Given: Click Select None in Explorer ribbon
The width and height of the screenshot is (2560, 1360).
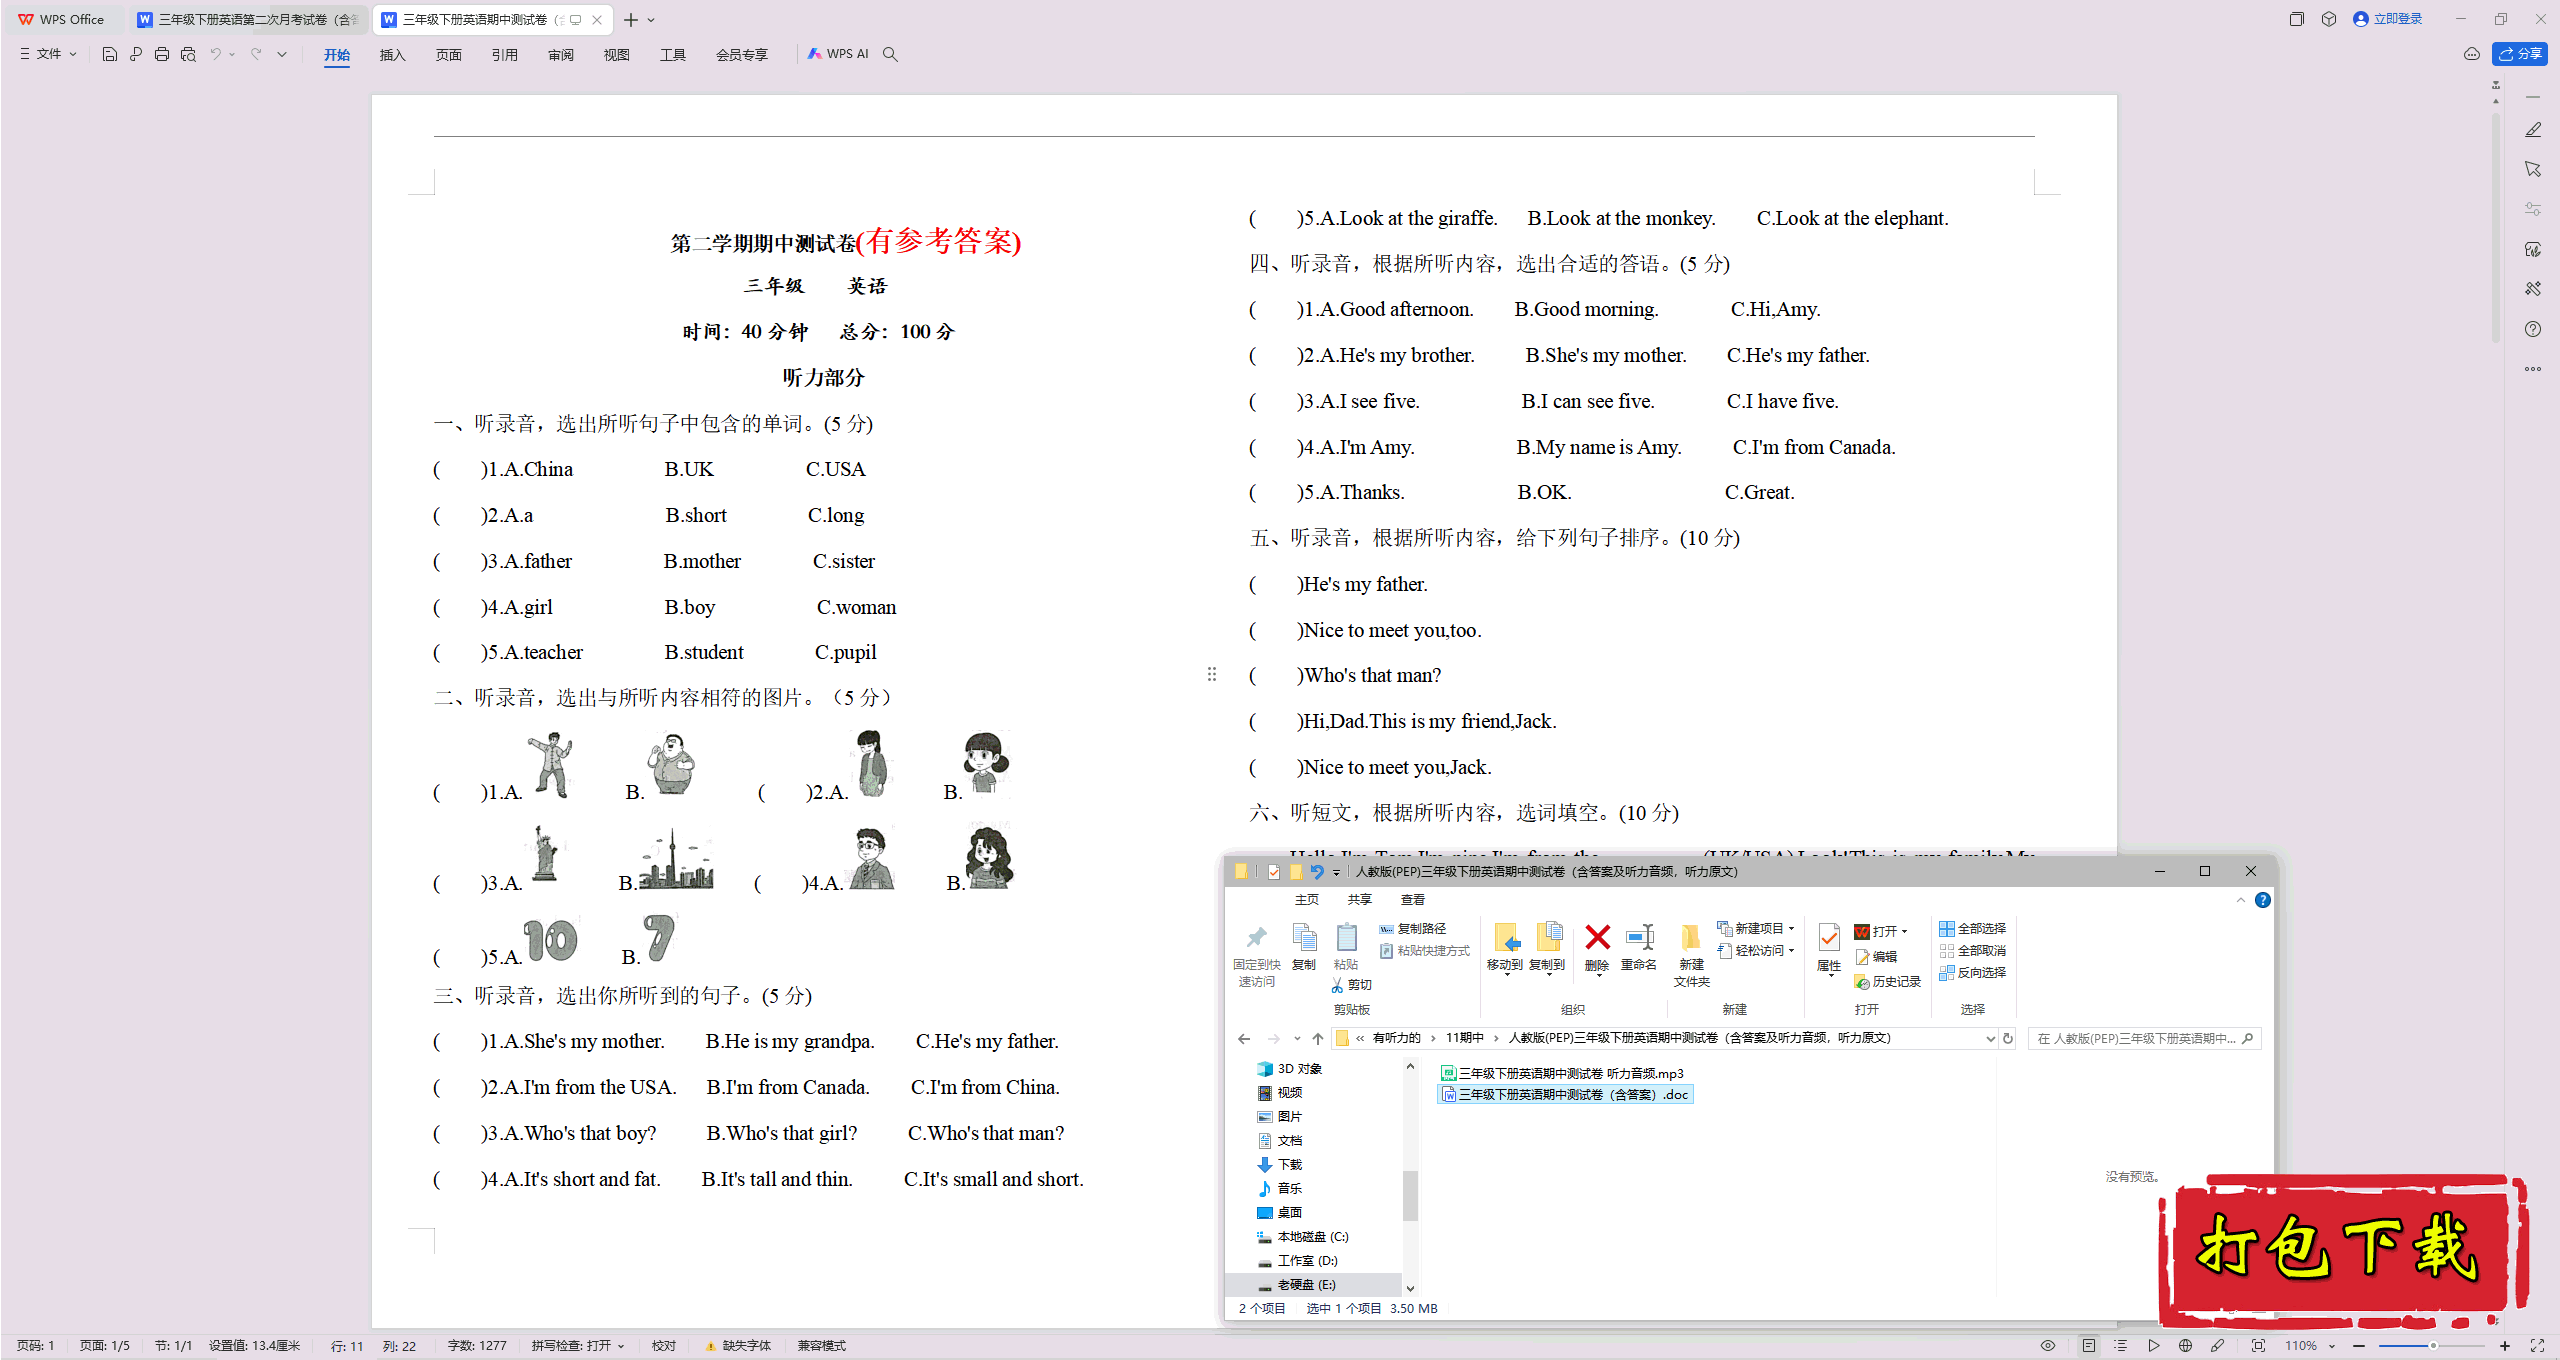Looking at the screenshot, I should tap(1972, 951).
